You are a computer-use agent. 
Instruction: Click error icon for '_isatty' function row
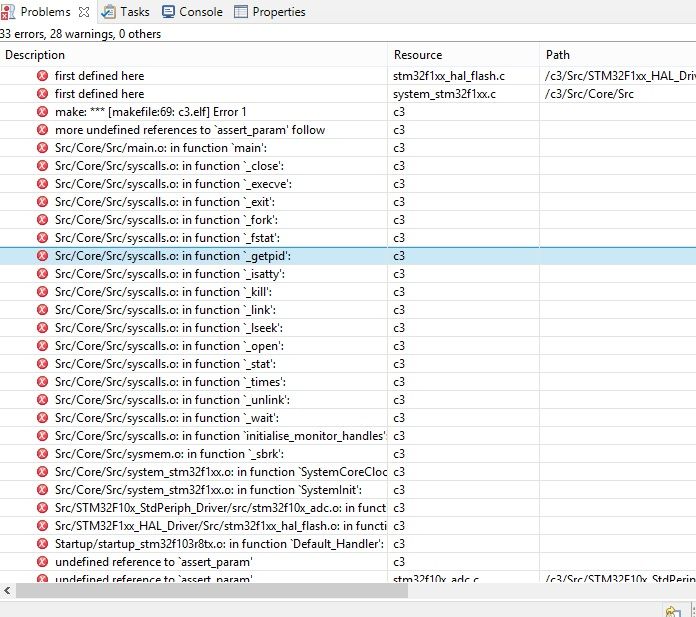(42, 274)
